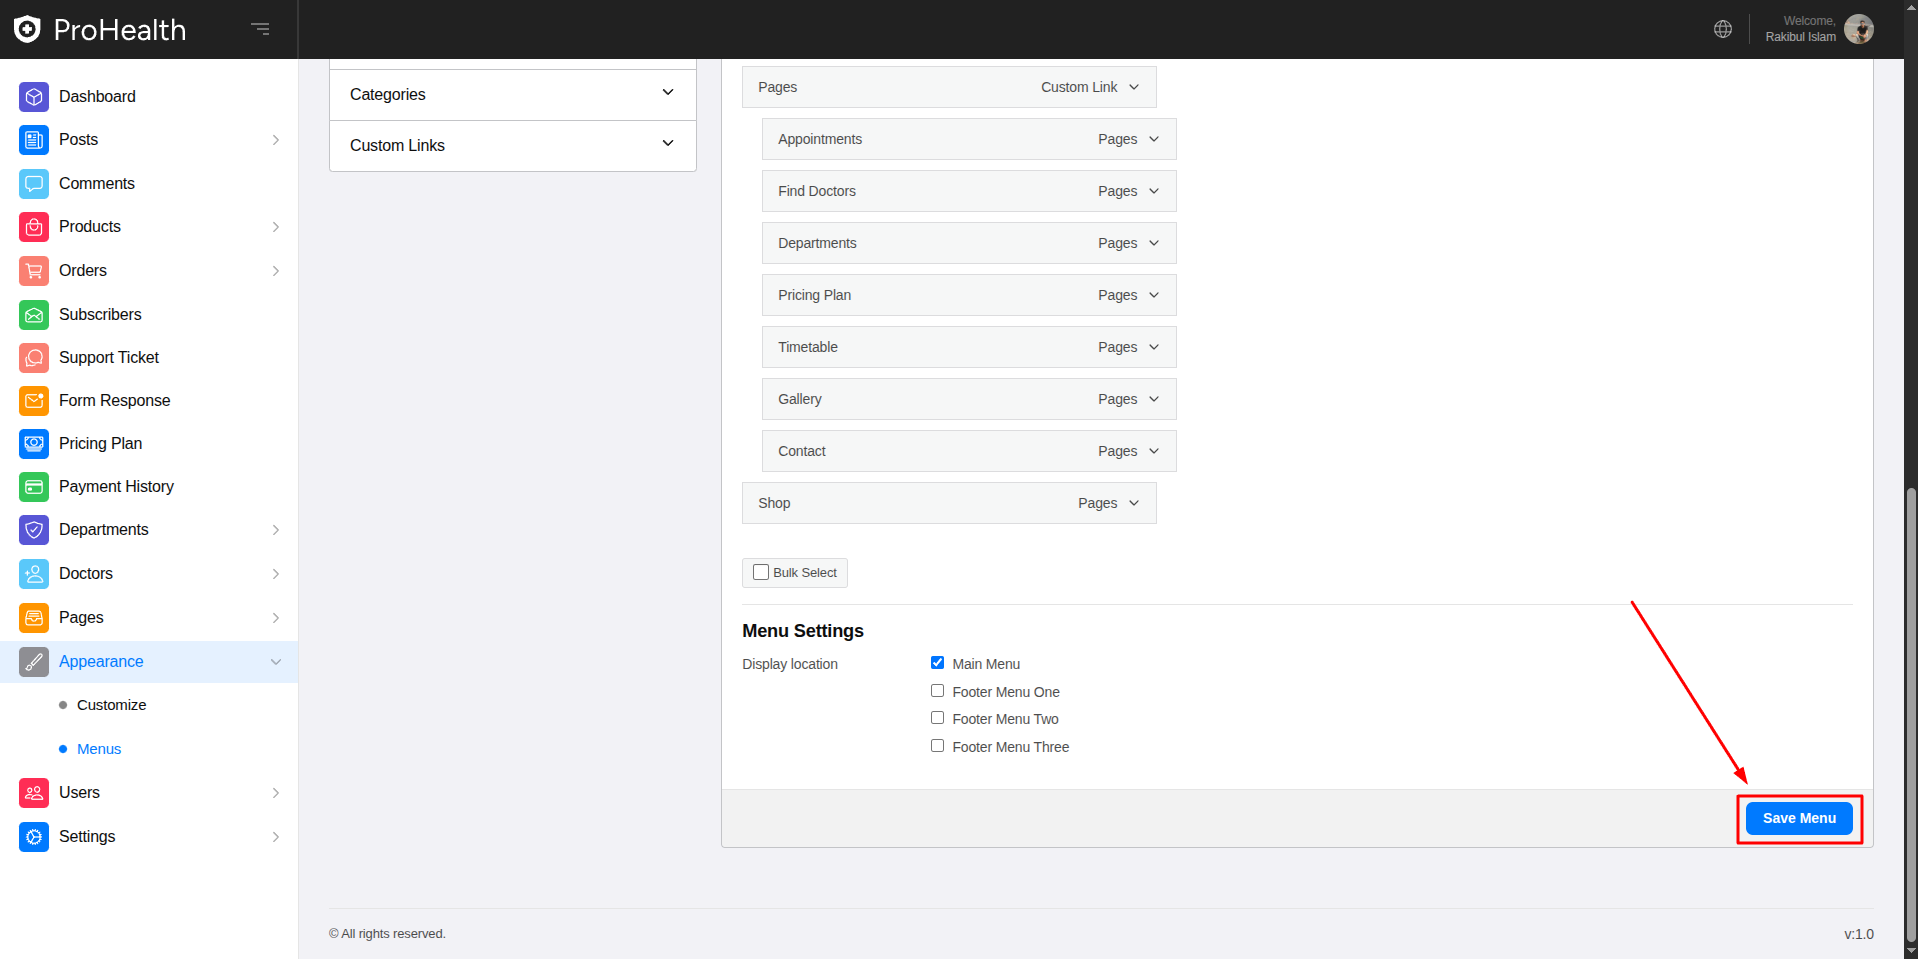Screen dimensions: 1918x959
Task: Click the Departments shield icon
Action: (34, 530)
